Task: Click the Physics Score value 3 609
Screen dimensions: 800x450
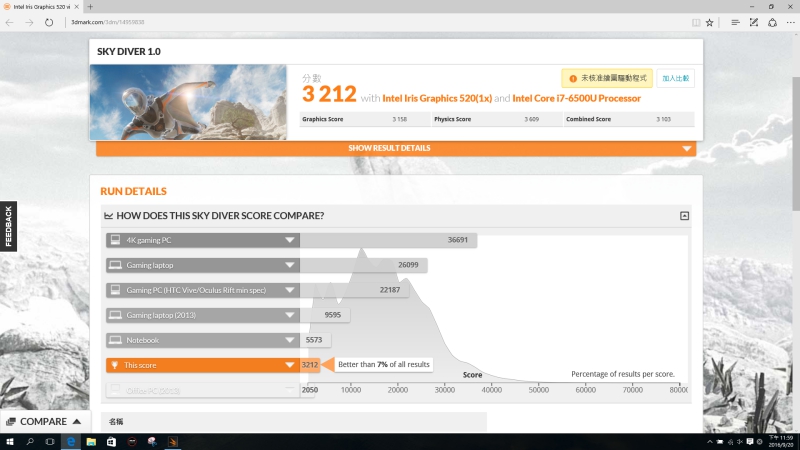Action: [532, 119]
